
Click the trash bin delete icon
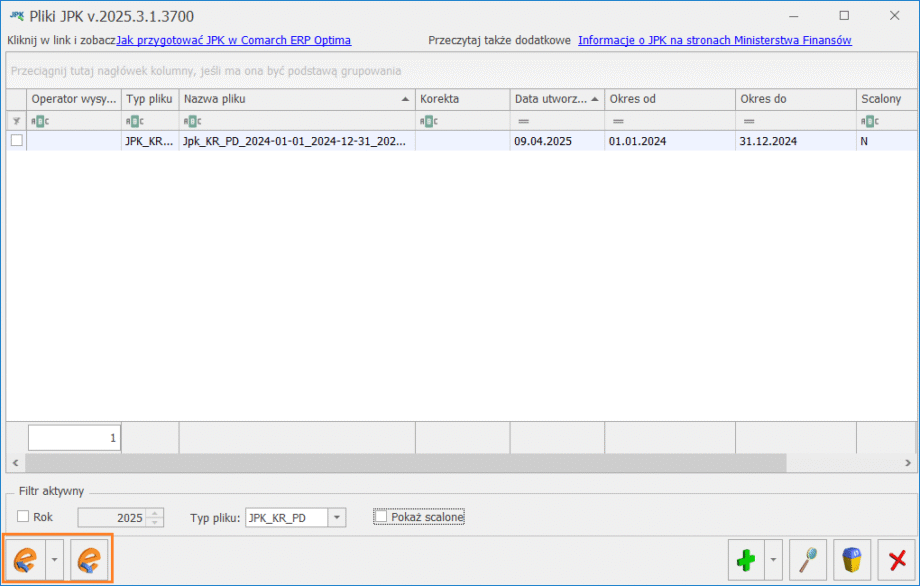pyautogui.click(x=852, y=560)
